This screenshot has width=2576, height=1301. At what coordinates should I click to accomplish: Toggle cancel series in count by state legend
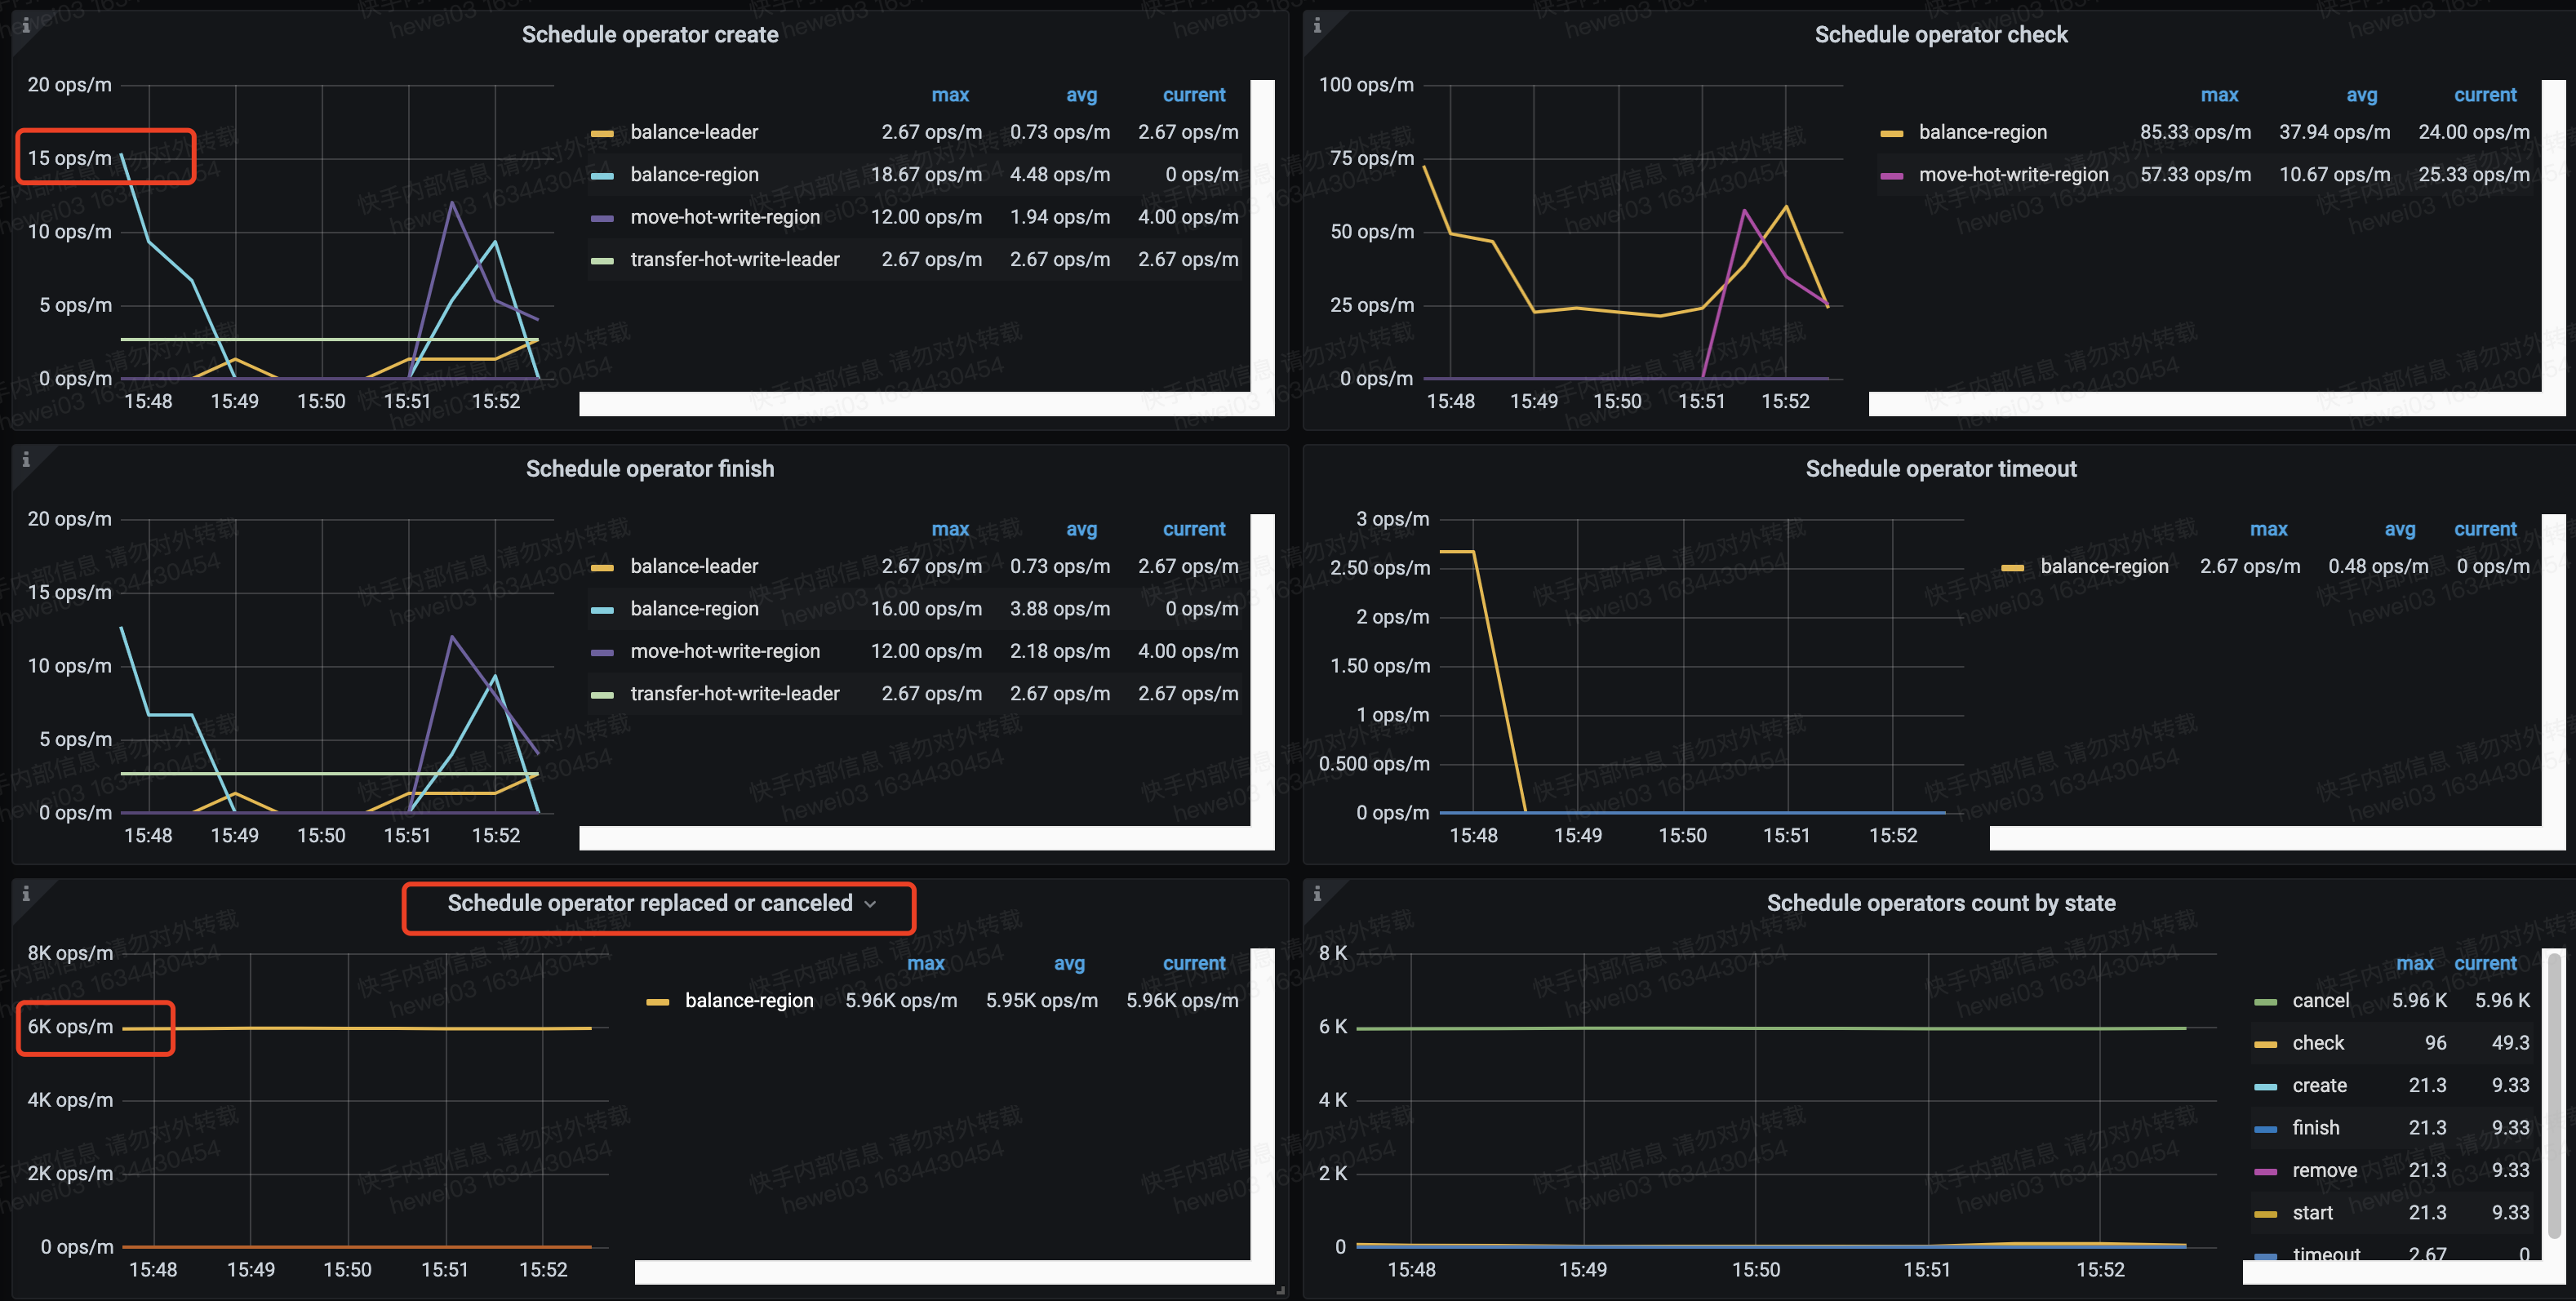[2320, 1001]
